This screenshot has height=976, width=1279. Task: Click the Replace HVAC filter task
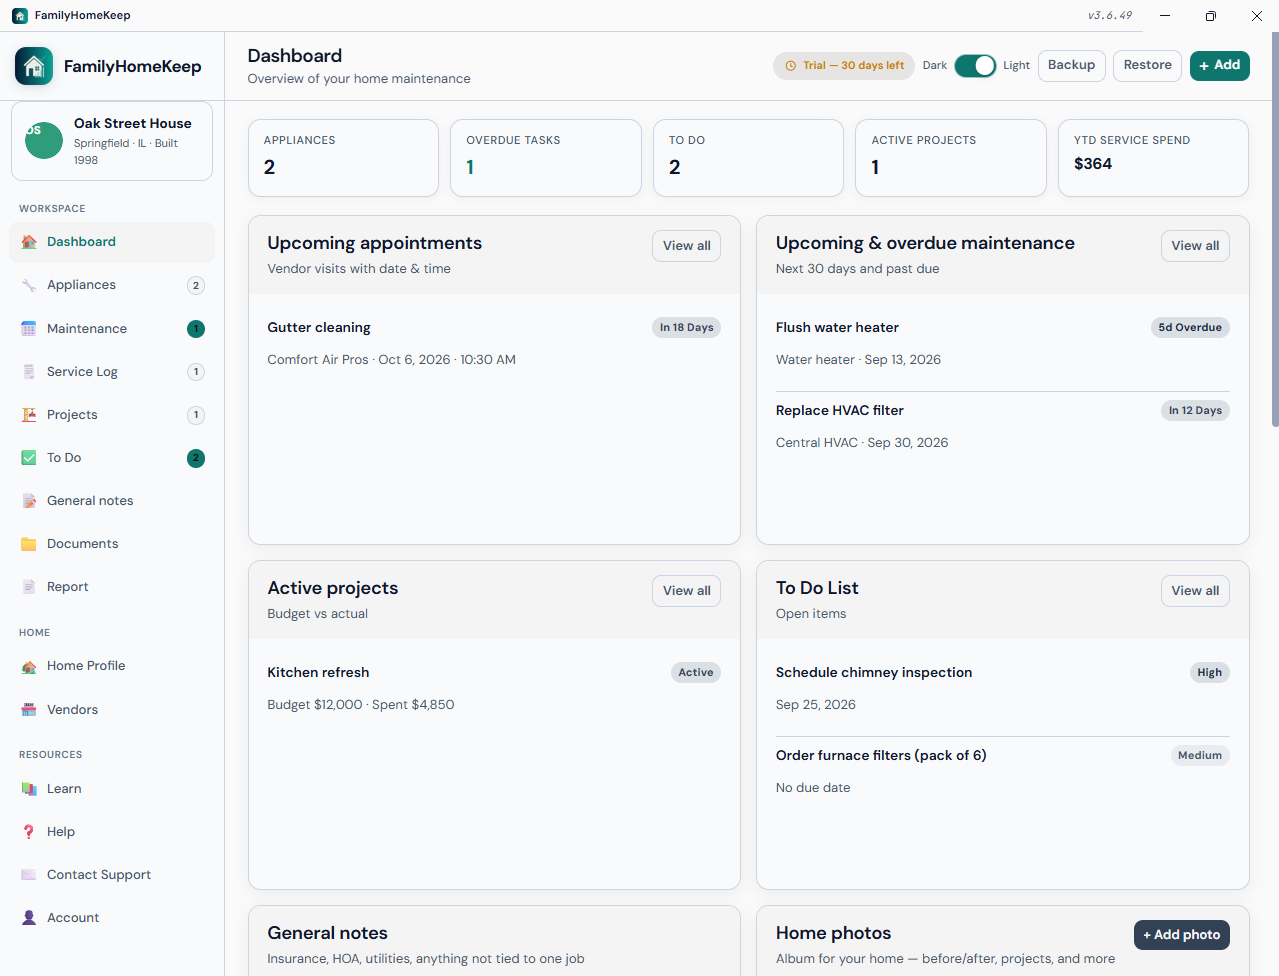[1003, 426]
